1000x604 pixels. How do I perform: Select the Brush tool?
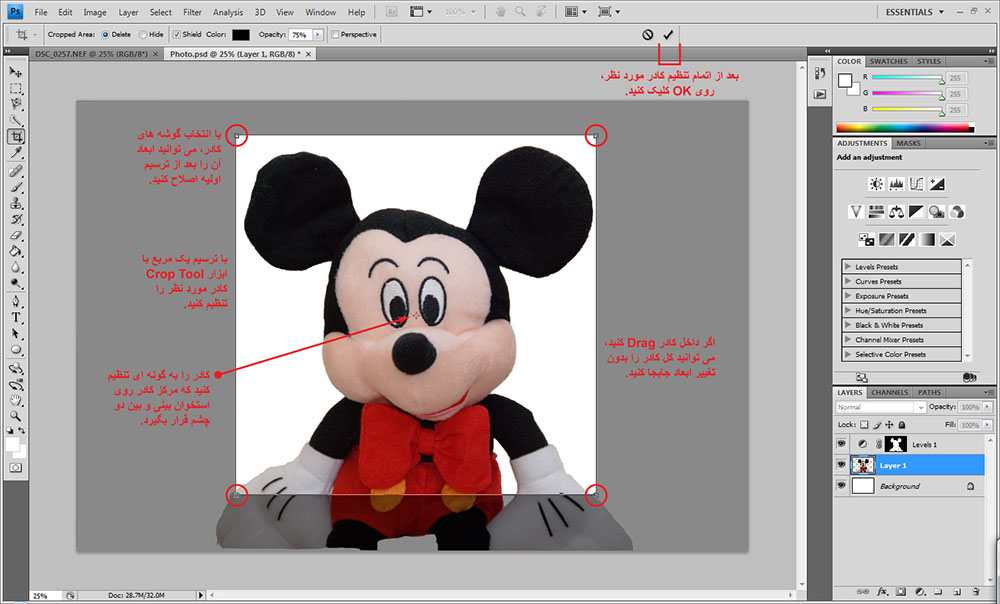[x=16, y=188]
